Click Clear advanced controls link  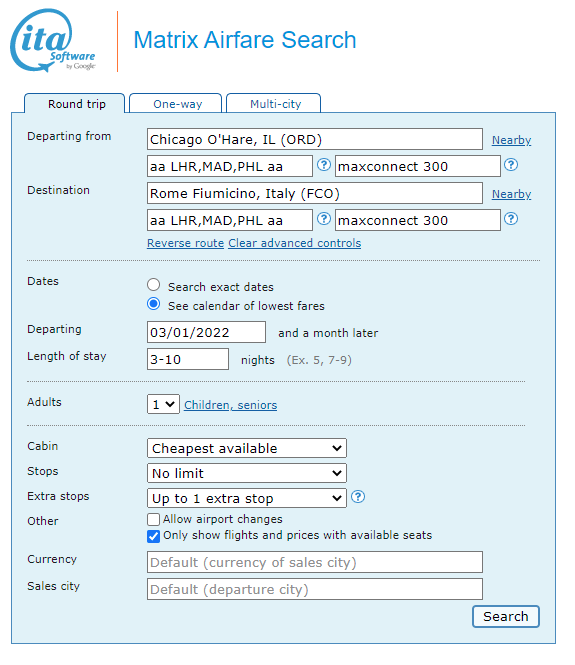295,243
